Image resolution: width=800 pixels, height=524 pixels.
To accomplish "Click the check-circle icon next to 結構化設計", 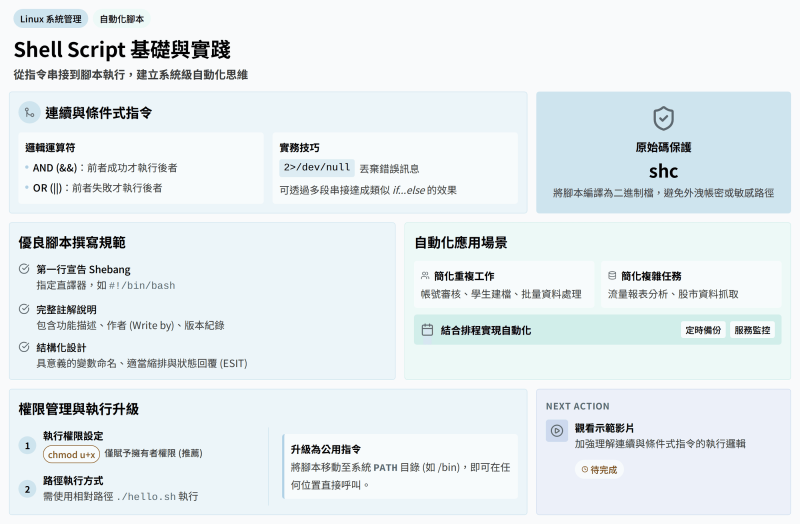I will tap(24, 347).
